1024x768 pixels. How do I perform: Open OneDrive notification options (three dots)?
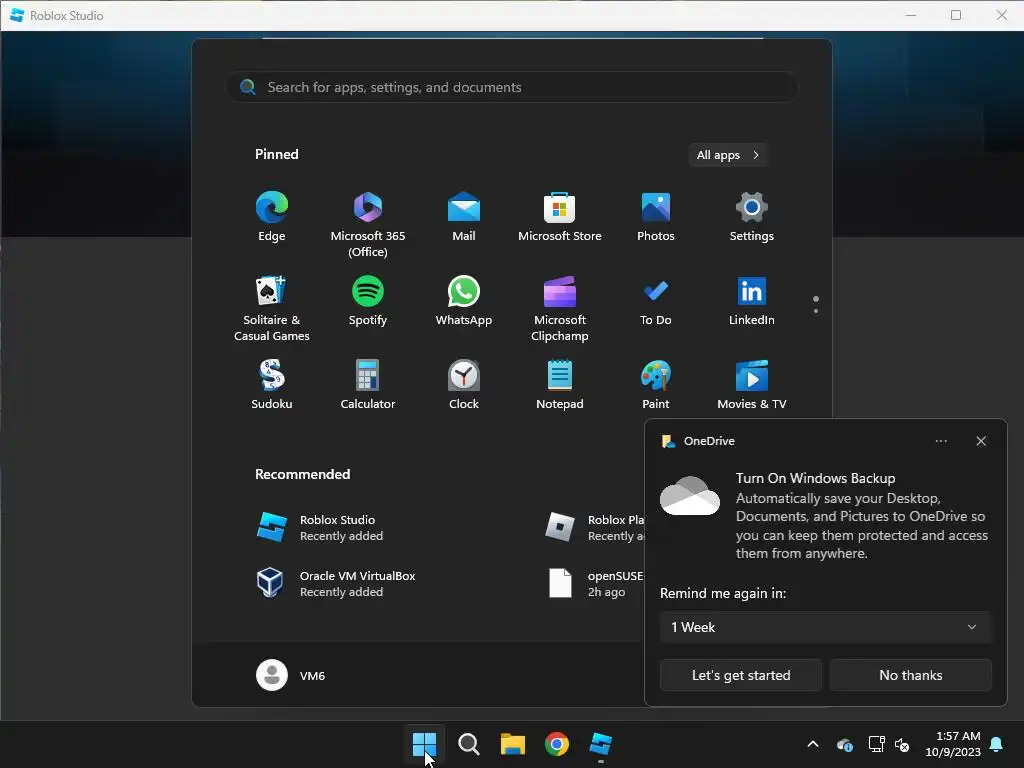point(940,441)
